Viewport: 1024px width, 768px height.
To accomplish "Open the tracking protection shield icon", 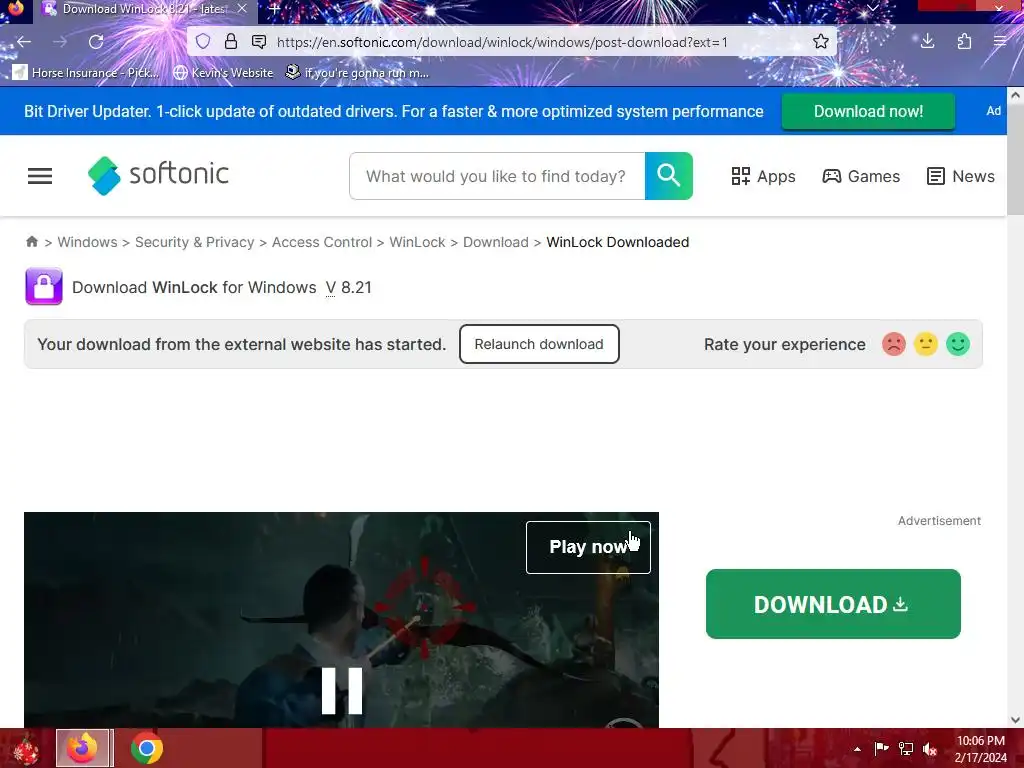I will pyautogui.click(x=203, y=42).
